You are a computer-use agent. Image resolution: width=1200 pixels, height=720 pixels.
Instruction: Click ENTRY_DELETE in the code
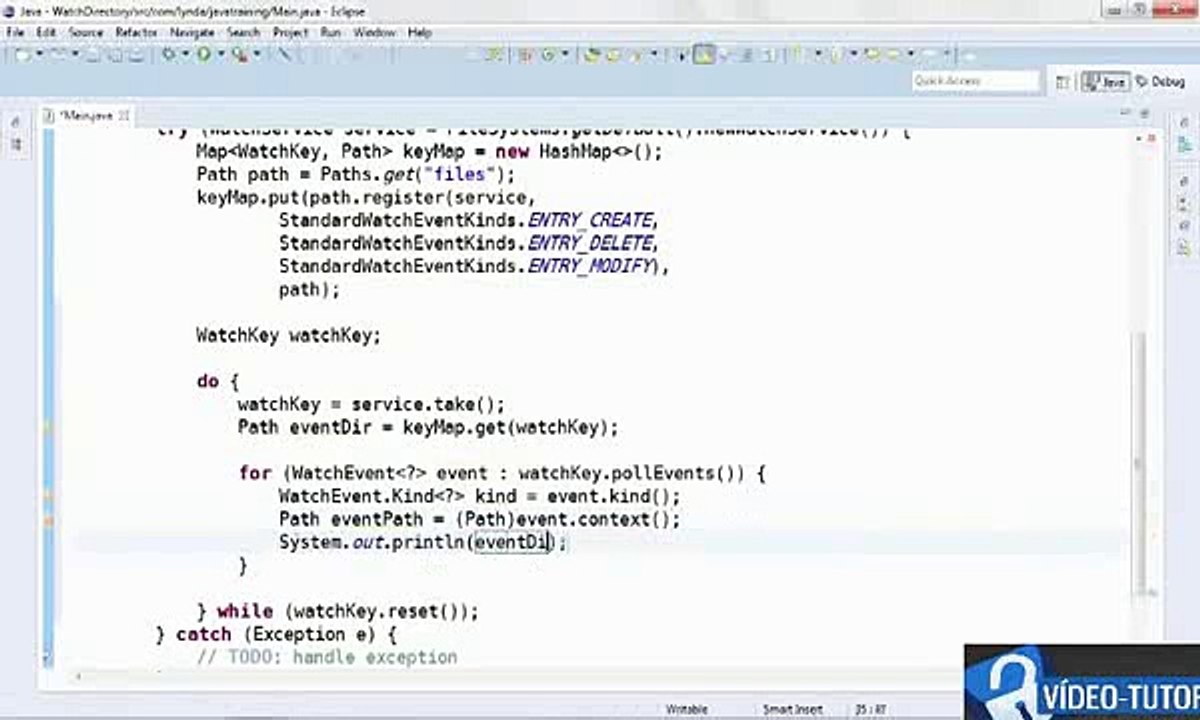[590, 243]
